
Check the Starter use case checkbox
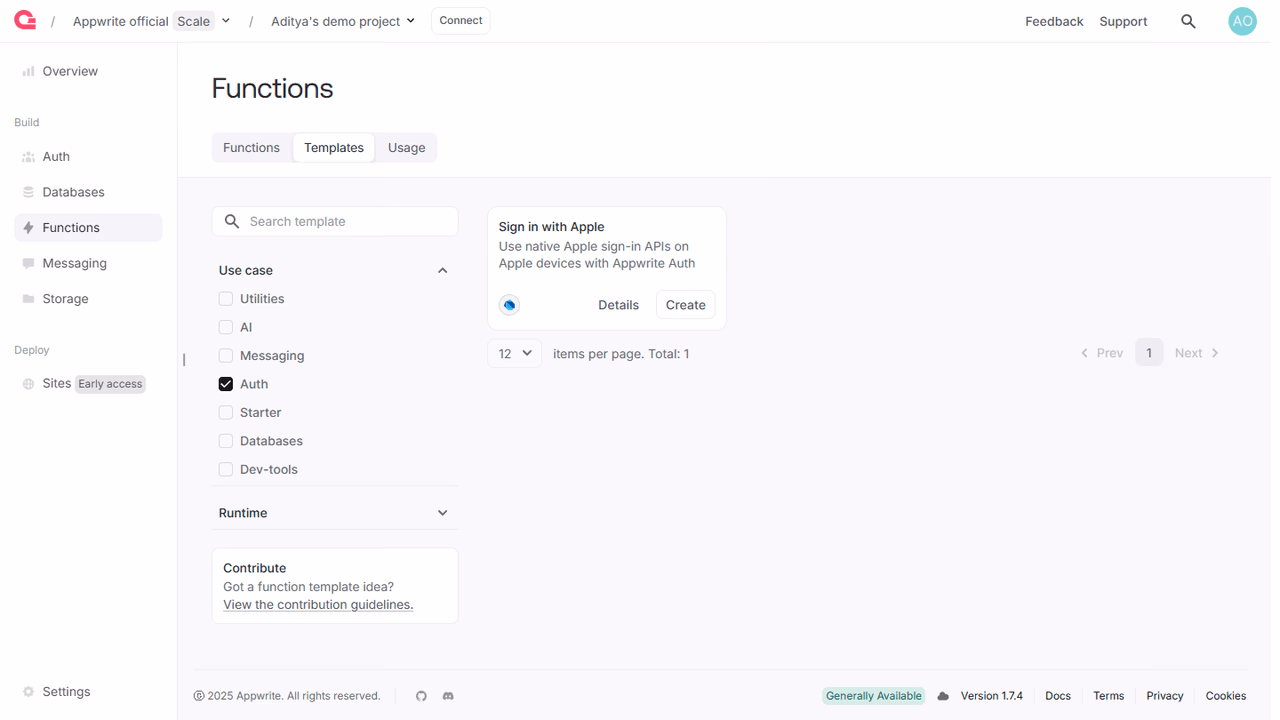[x=226, y=413]
